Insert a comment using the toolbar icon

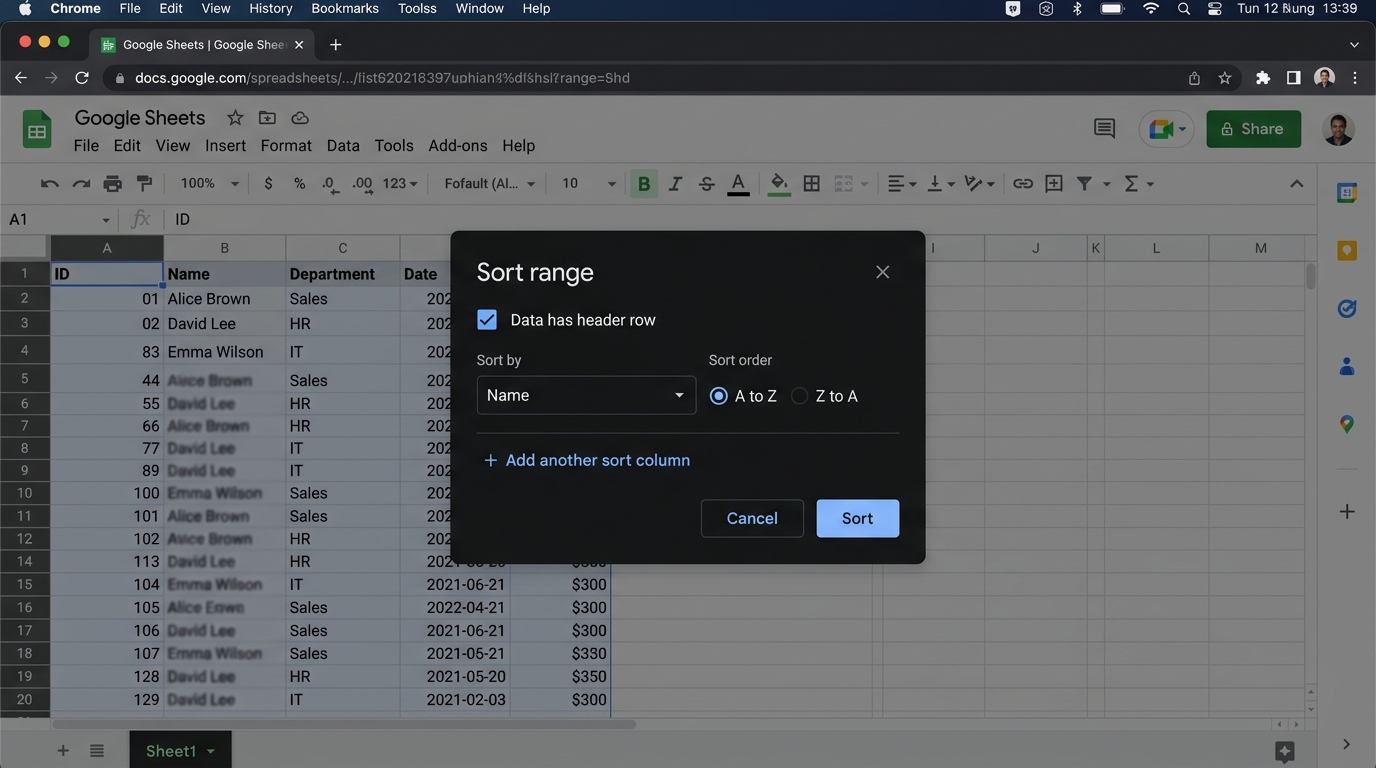coord(1054,184)
